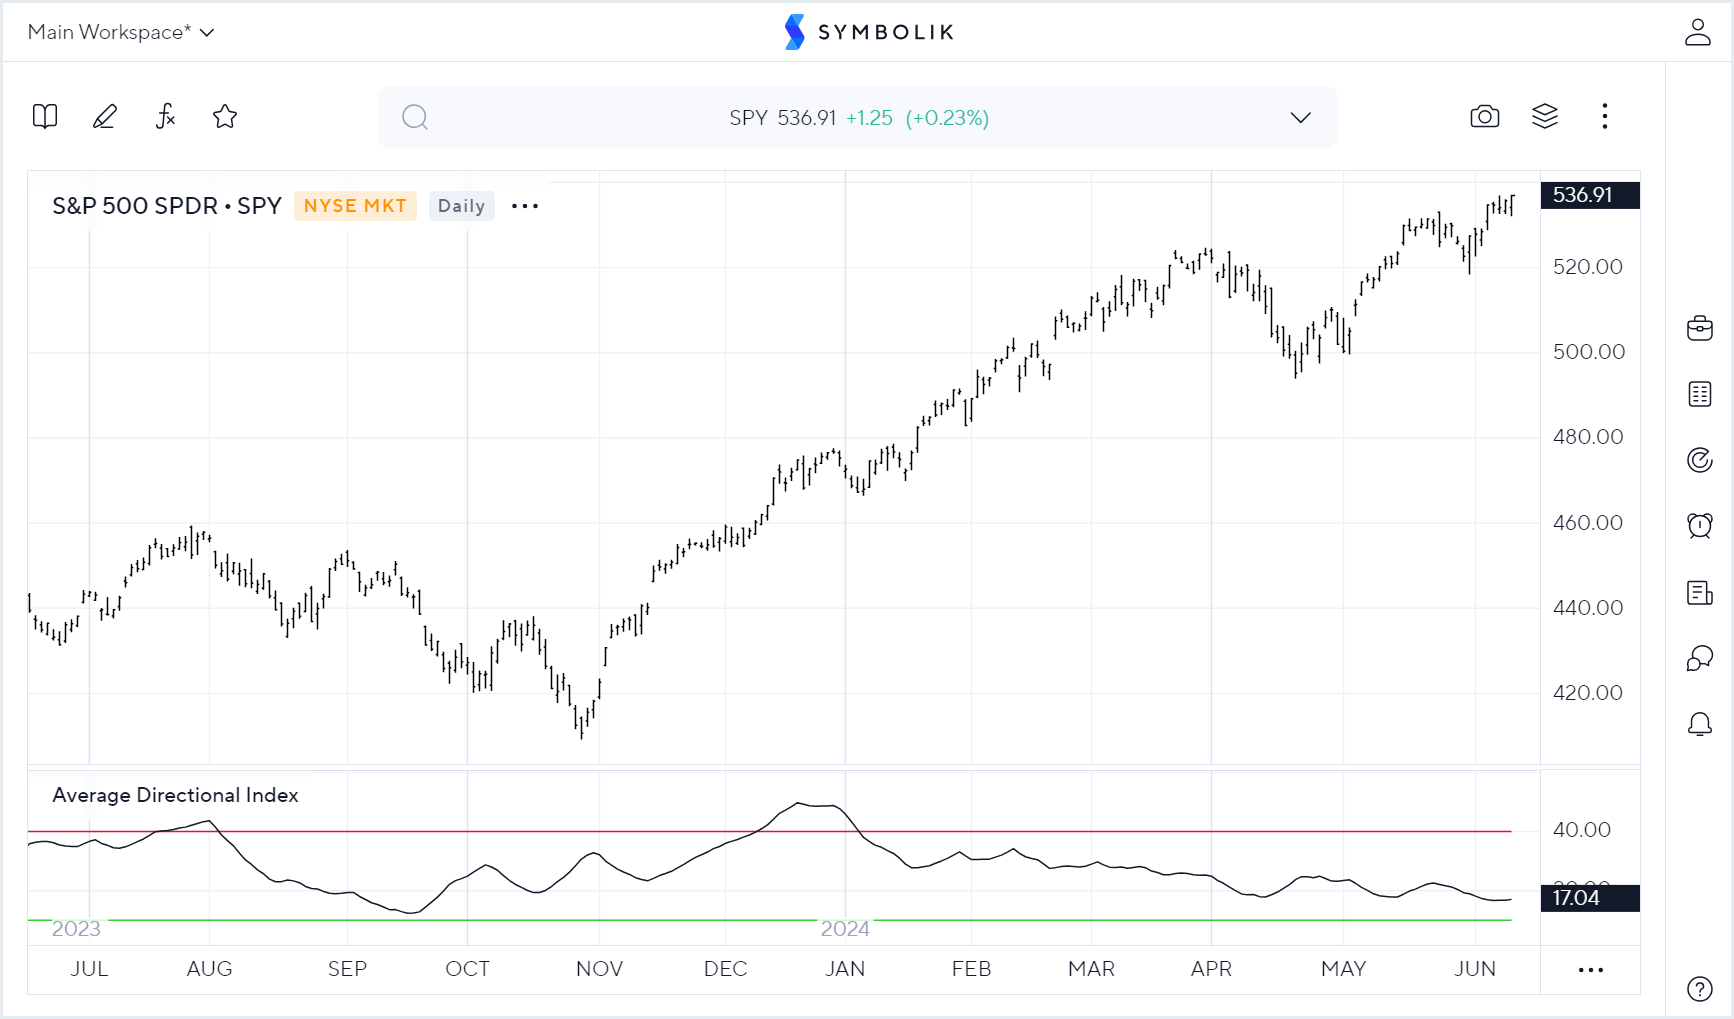Click the FEB month label

click(x=971, y=969)
